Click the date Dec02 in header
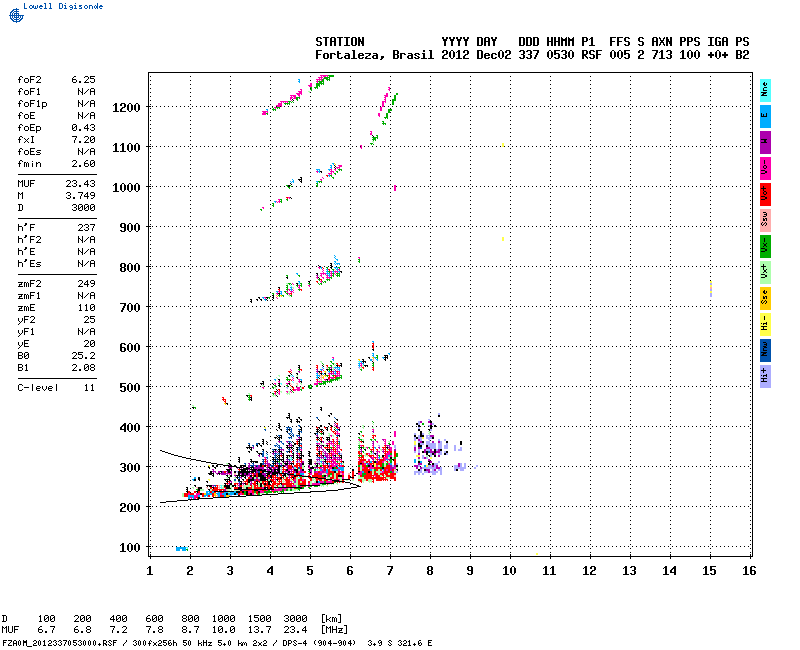 [x=493, y=55]
